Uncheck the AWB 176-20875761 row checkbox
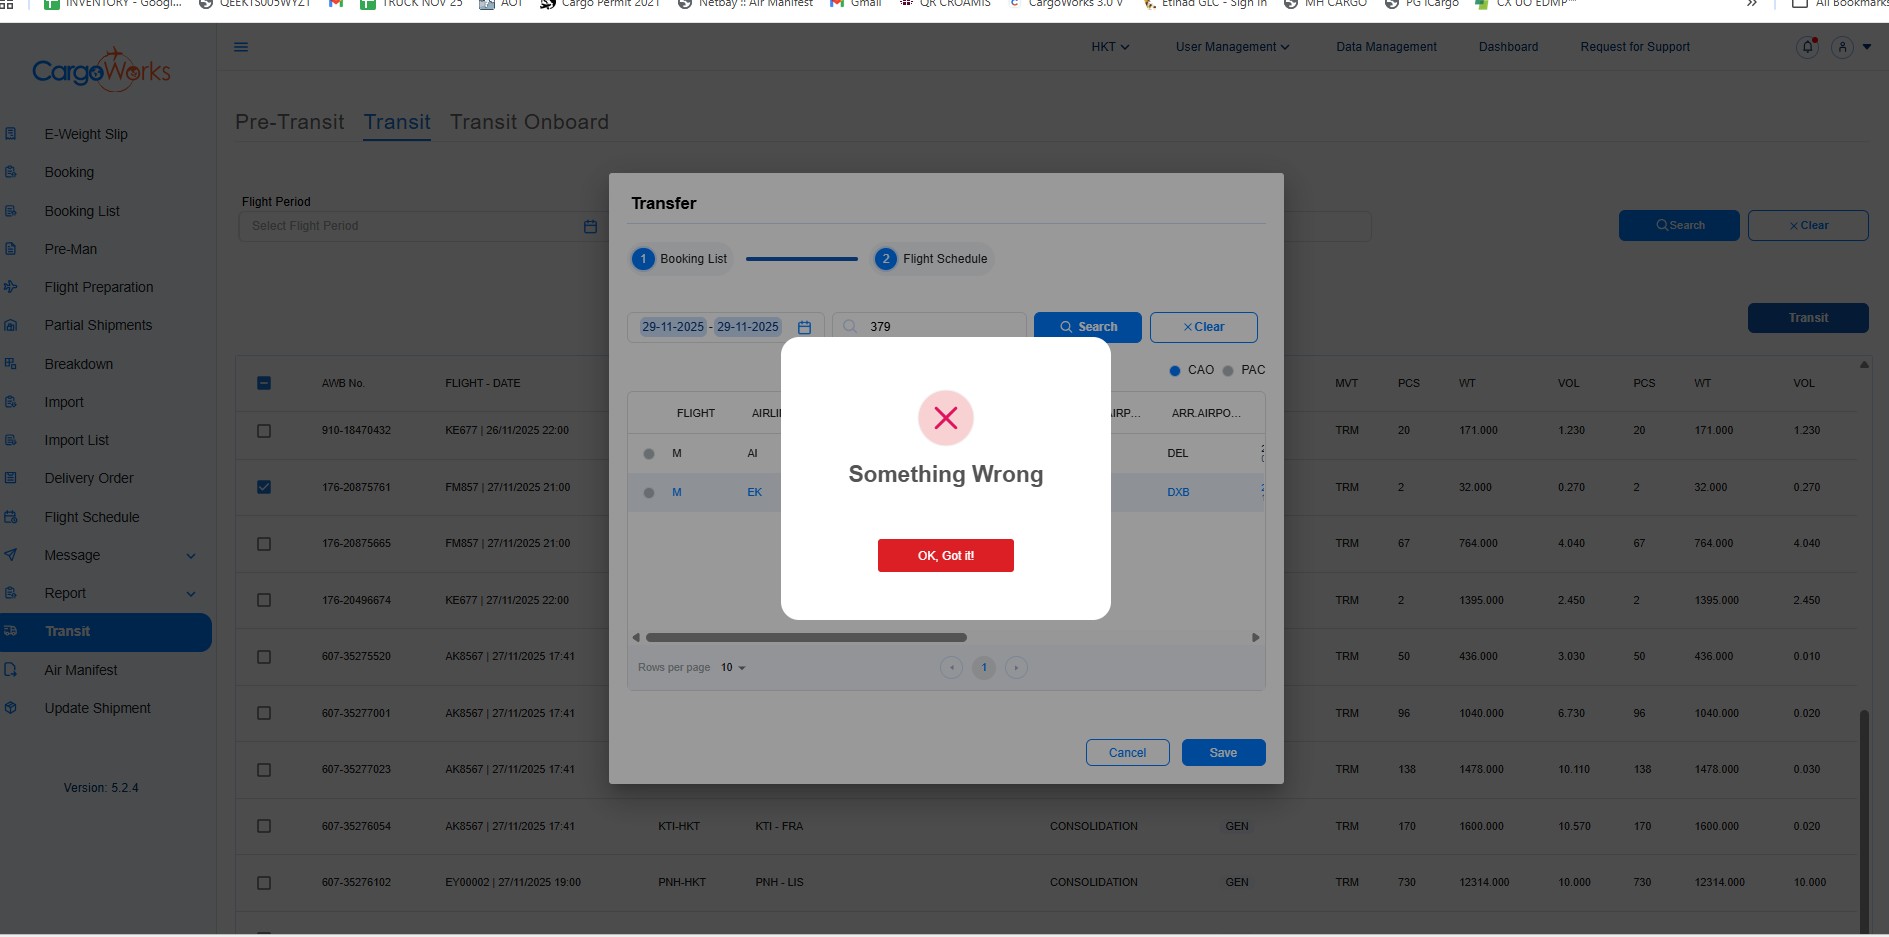Image resolution: width=1889 pixels, height=937 pixels. tap(264, 487)
